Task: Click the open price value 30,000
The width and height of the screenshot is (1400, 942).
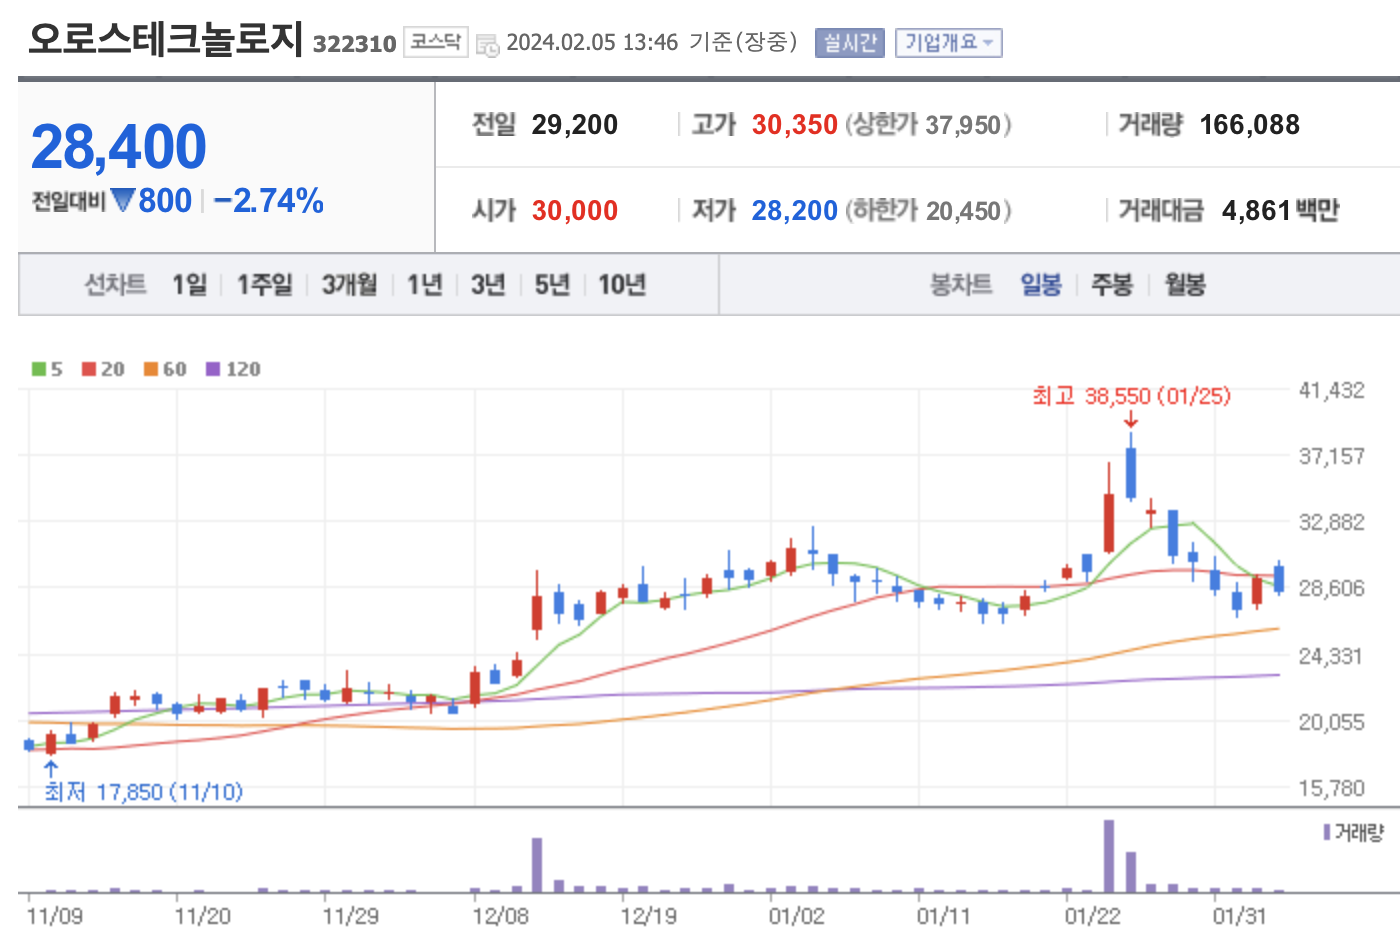Action: (575, 211)
